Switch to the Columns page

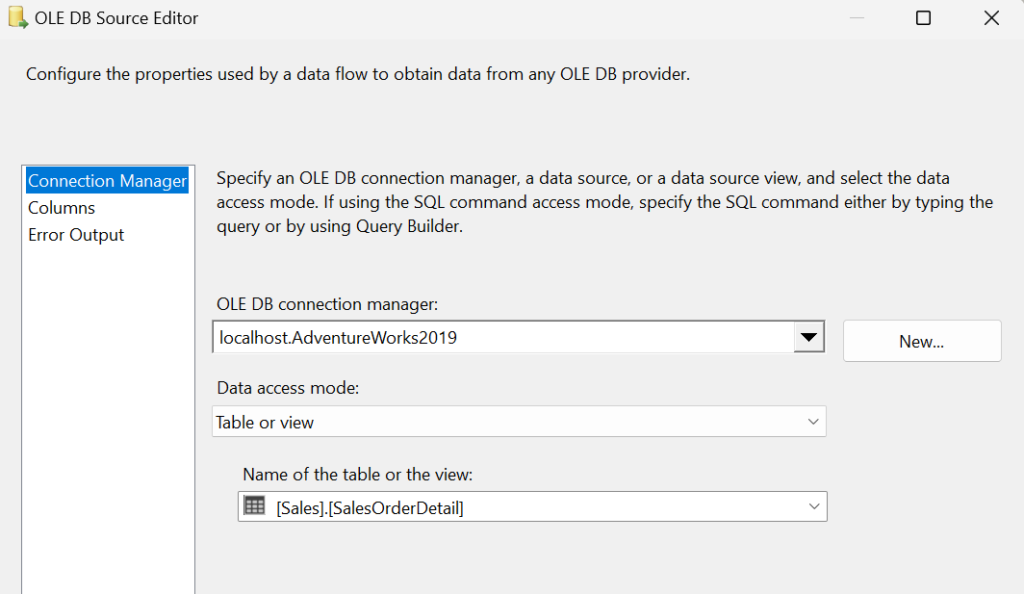(x=61, y=207)
